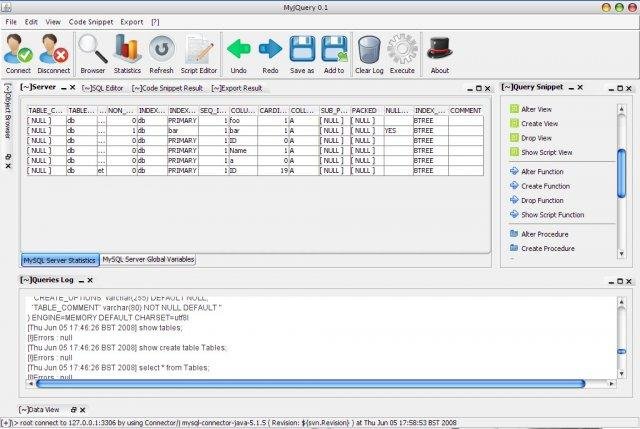Select Create View snippet
Screen dimensions: 640x429
pyautogui.click(x=538, y=123)
